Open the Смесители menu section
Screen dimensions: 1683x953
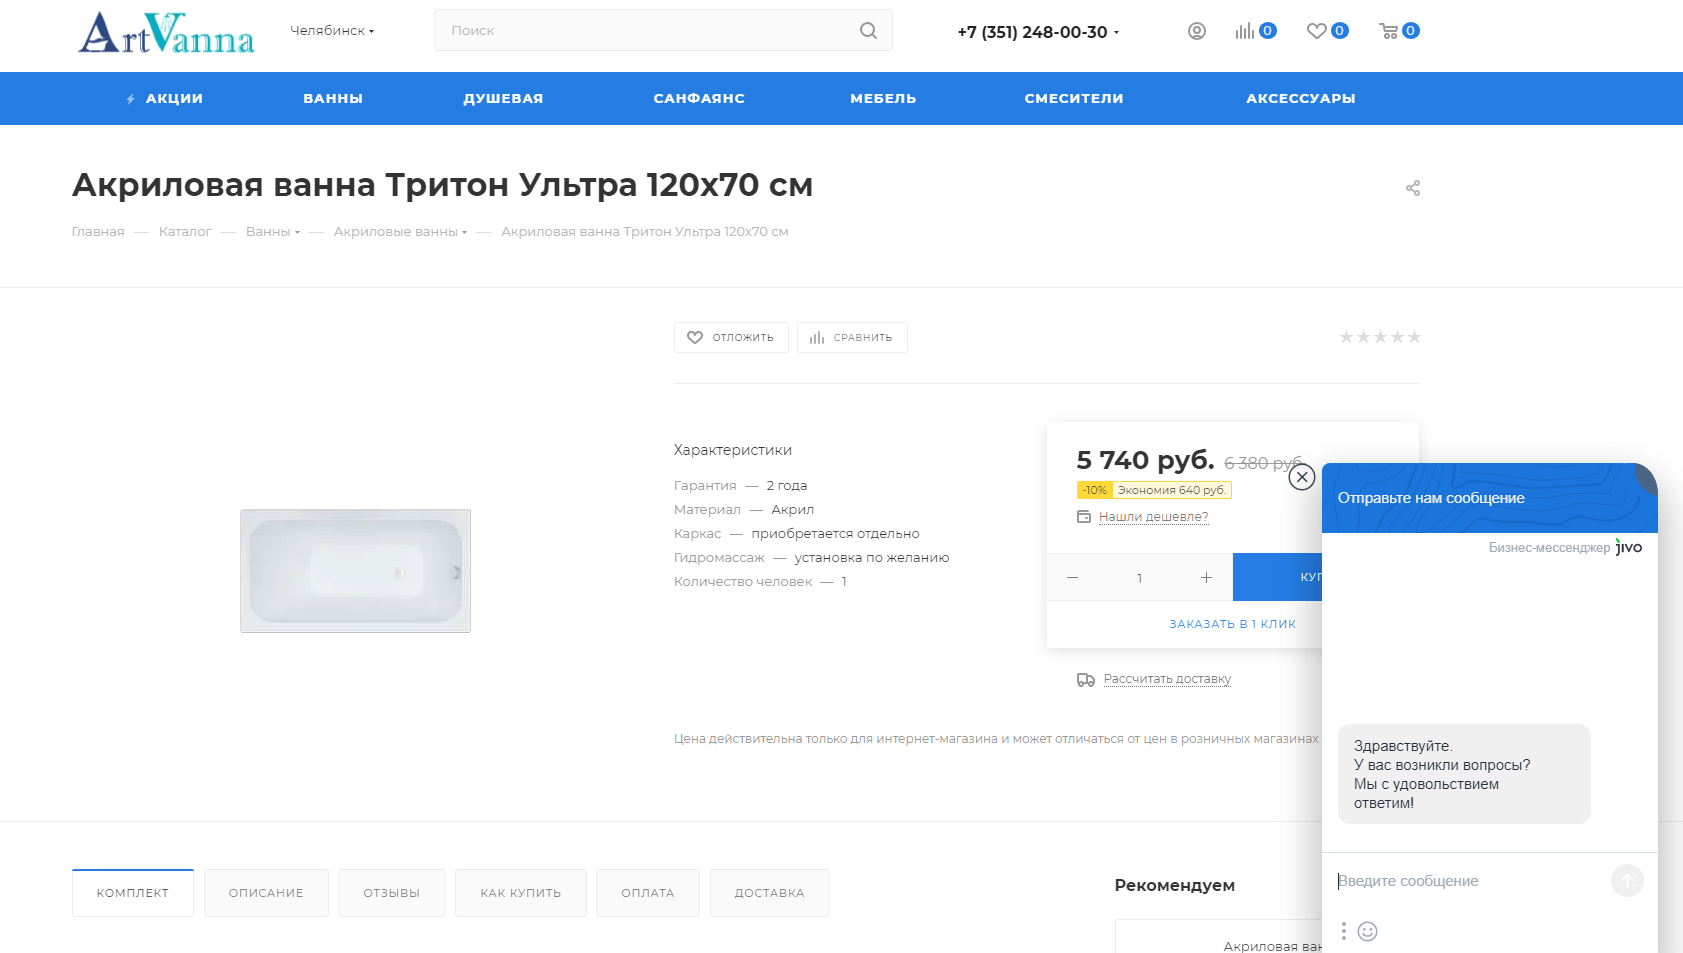tap(1073, 99)
